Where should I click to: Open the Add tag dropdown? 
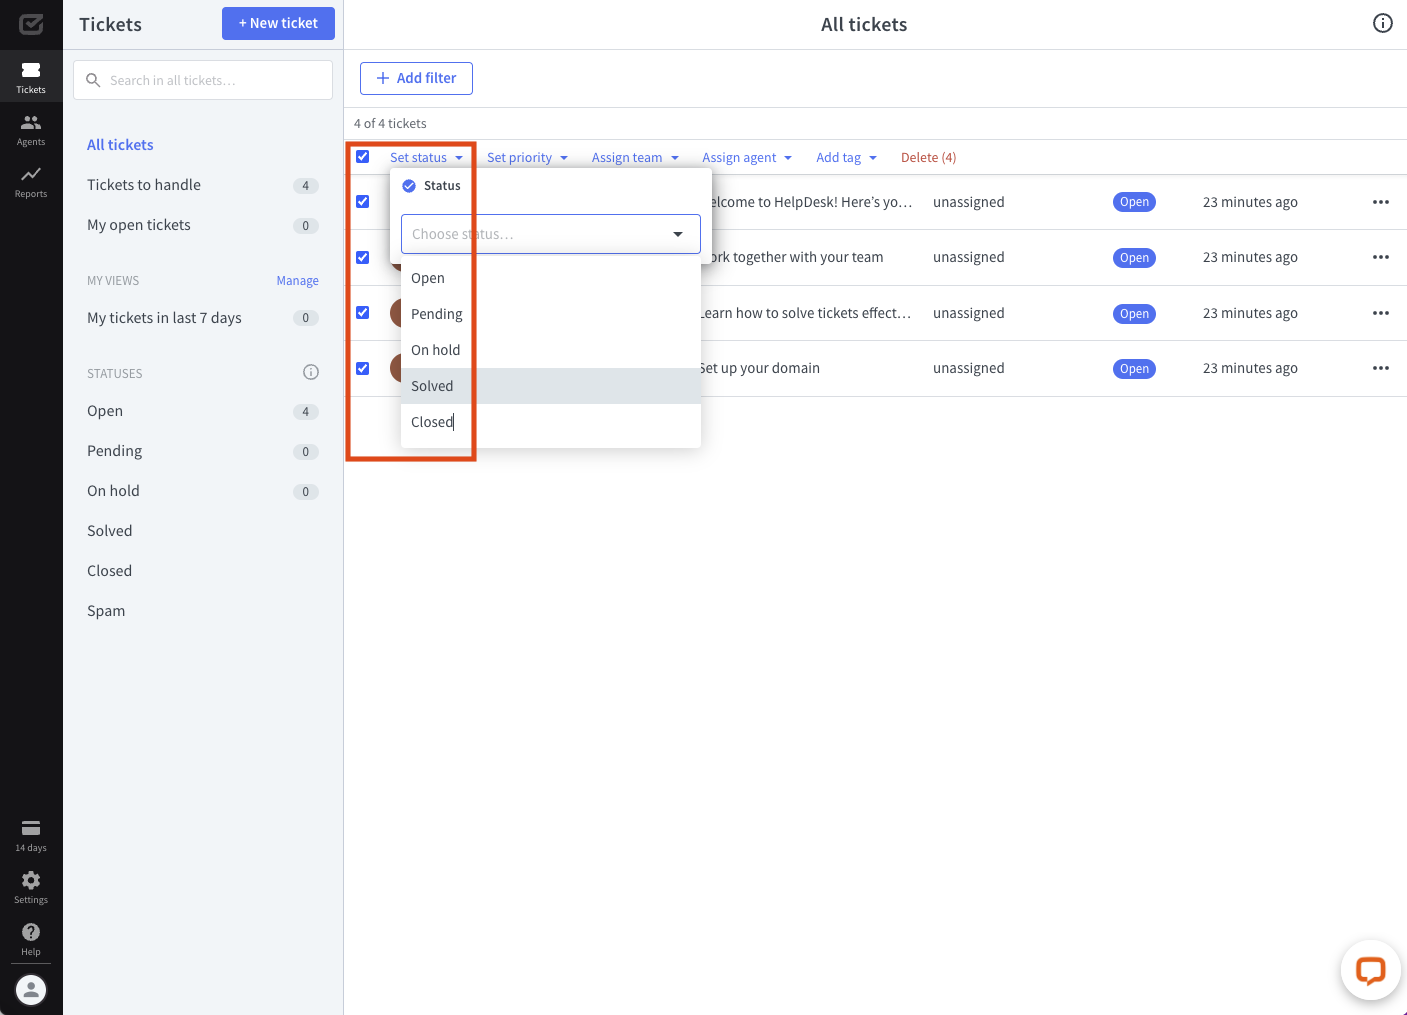tap(846, 157)
